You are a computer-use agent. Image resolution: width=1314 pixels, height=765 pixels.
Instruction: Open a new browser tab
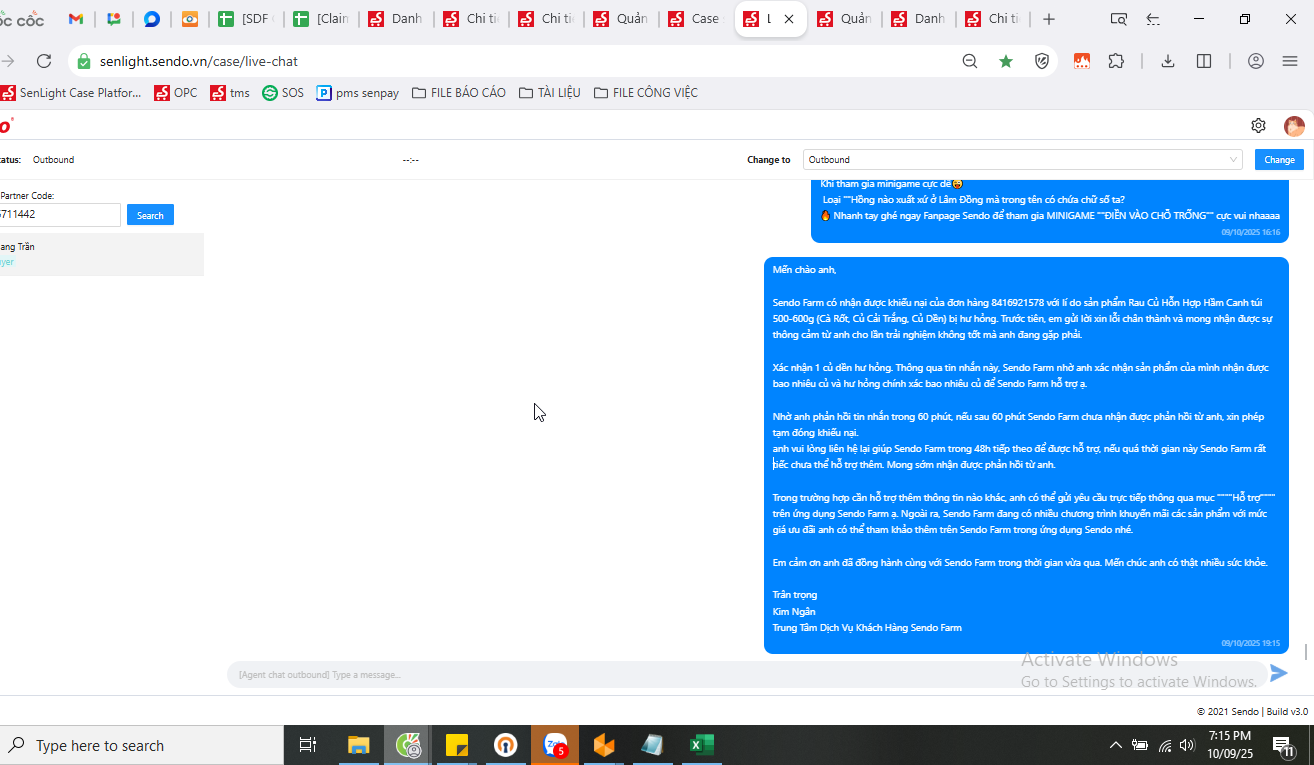point(1049,19)
